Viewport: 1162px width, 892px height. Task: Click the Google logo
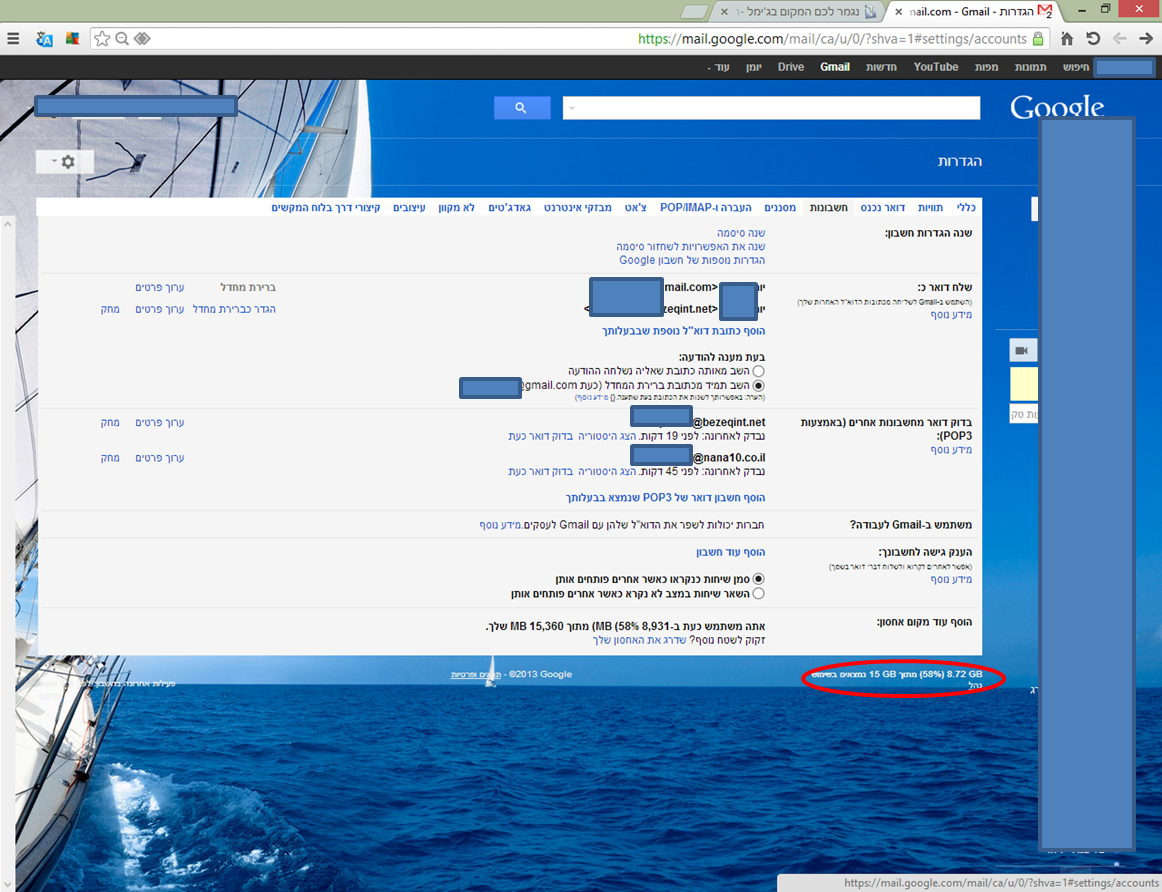coord(1057,108)
